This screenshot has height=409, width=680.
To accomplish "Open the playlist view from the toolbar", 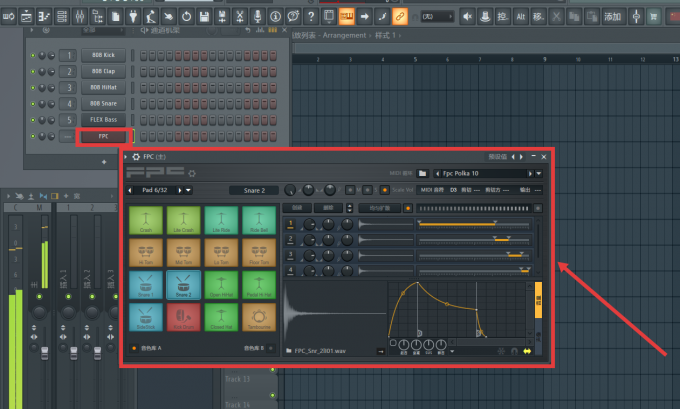I will 26,17.
